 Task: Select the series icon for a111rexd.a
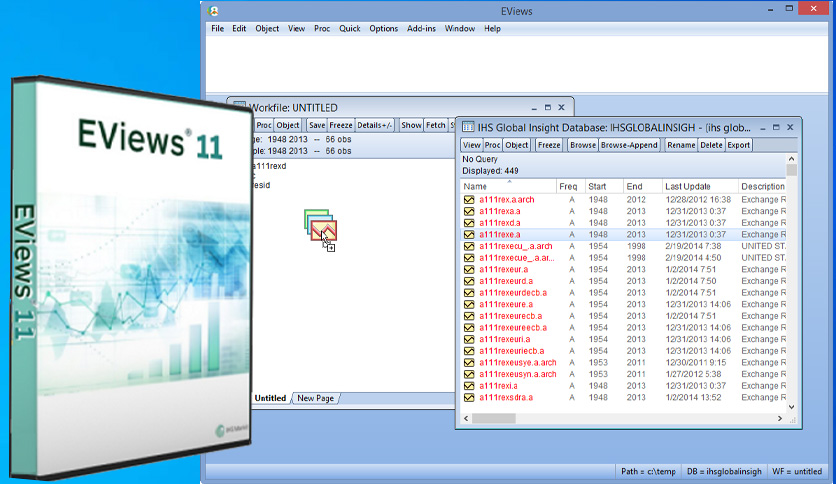tap(468, 223)
